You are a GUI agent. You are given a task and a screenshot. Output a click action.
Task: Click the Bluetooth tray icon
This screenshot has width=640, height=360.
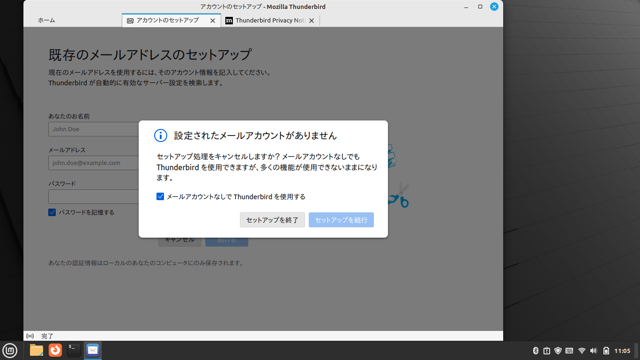pos(536,351)
